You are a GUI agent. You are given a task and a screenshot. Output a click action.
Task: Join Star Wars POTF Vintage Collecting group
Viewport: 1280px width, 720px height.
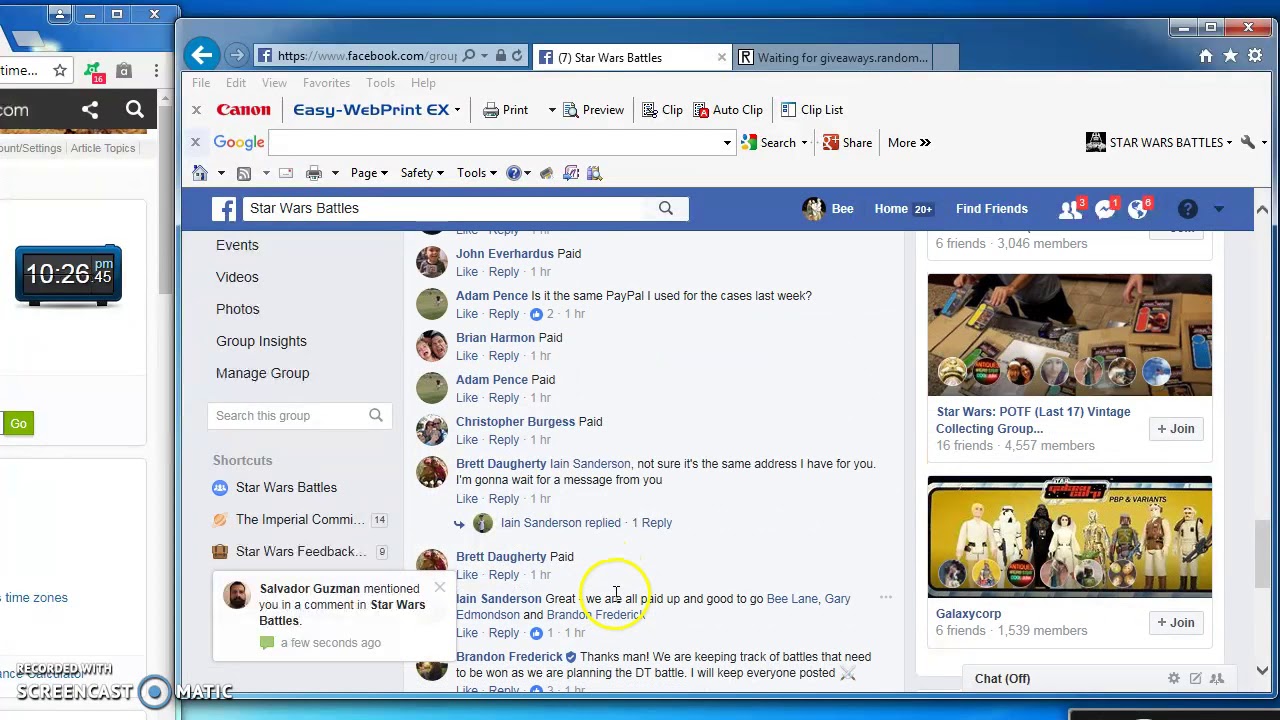tap(1176, 428)
